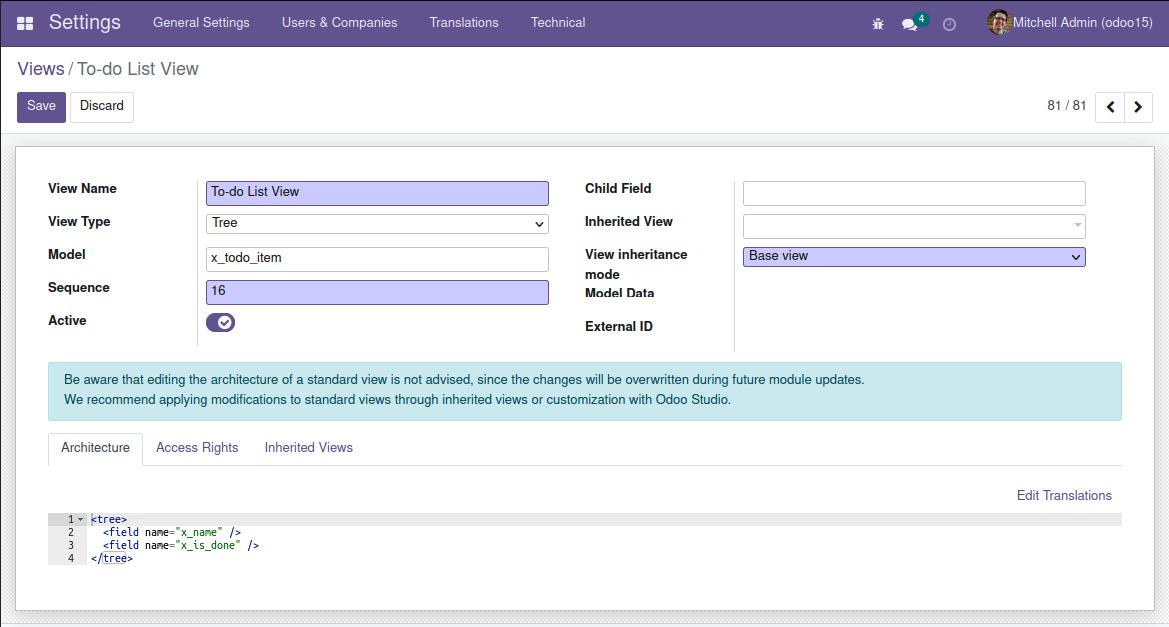The width and height of the screenshot is (1169, 627).
Task: Switch to Architecture tab
Action: [95, 448]
